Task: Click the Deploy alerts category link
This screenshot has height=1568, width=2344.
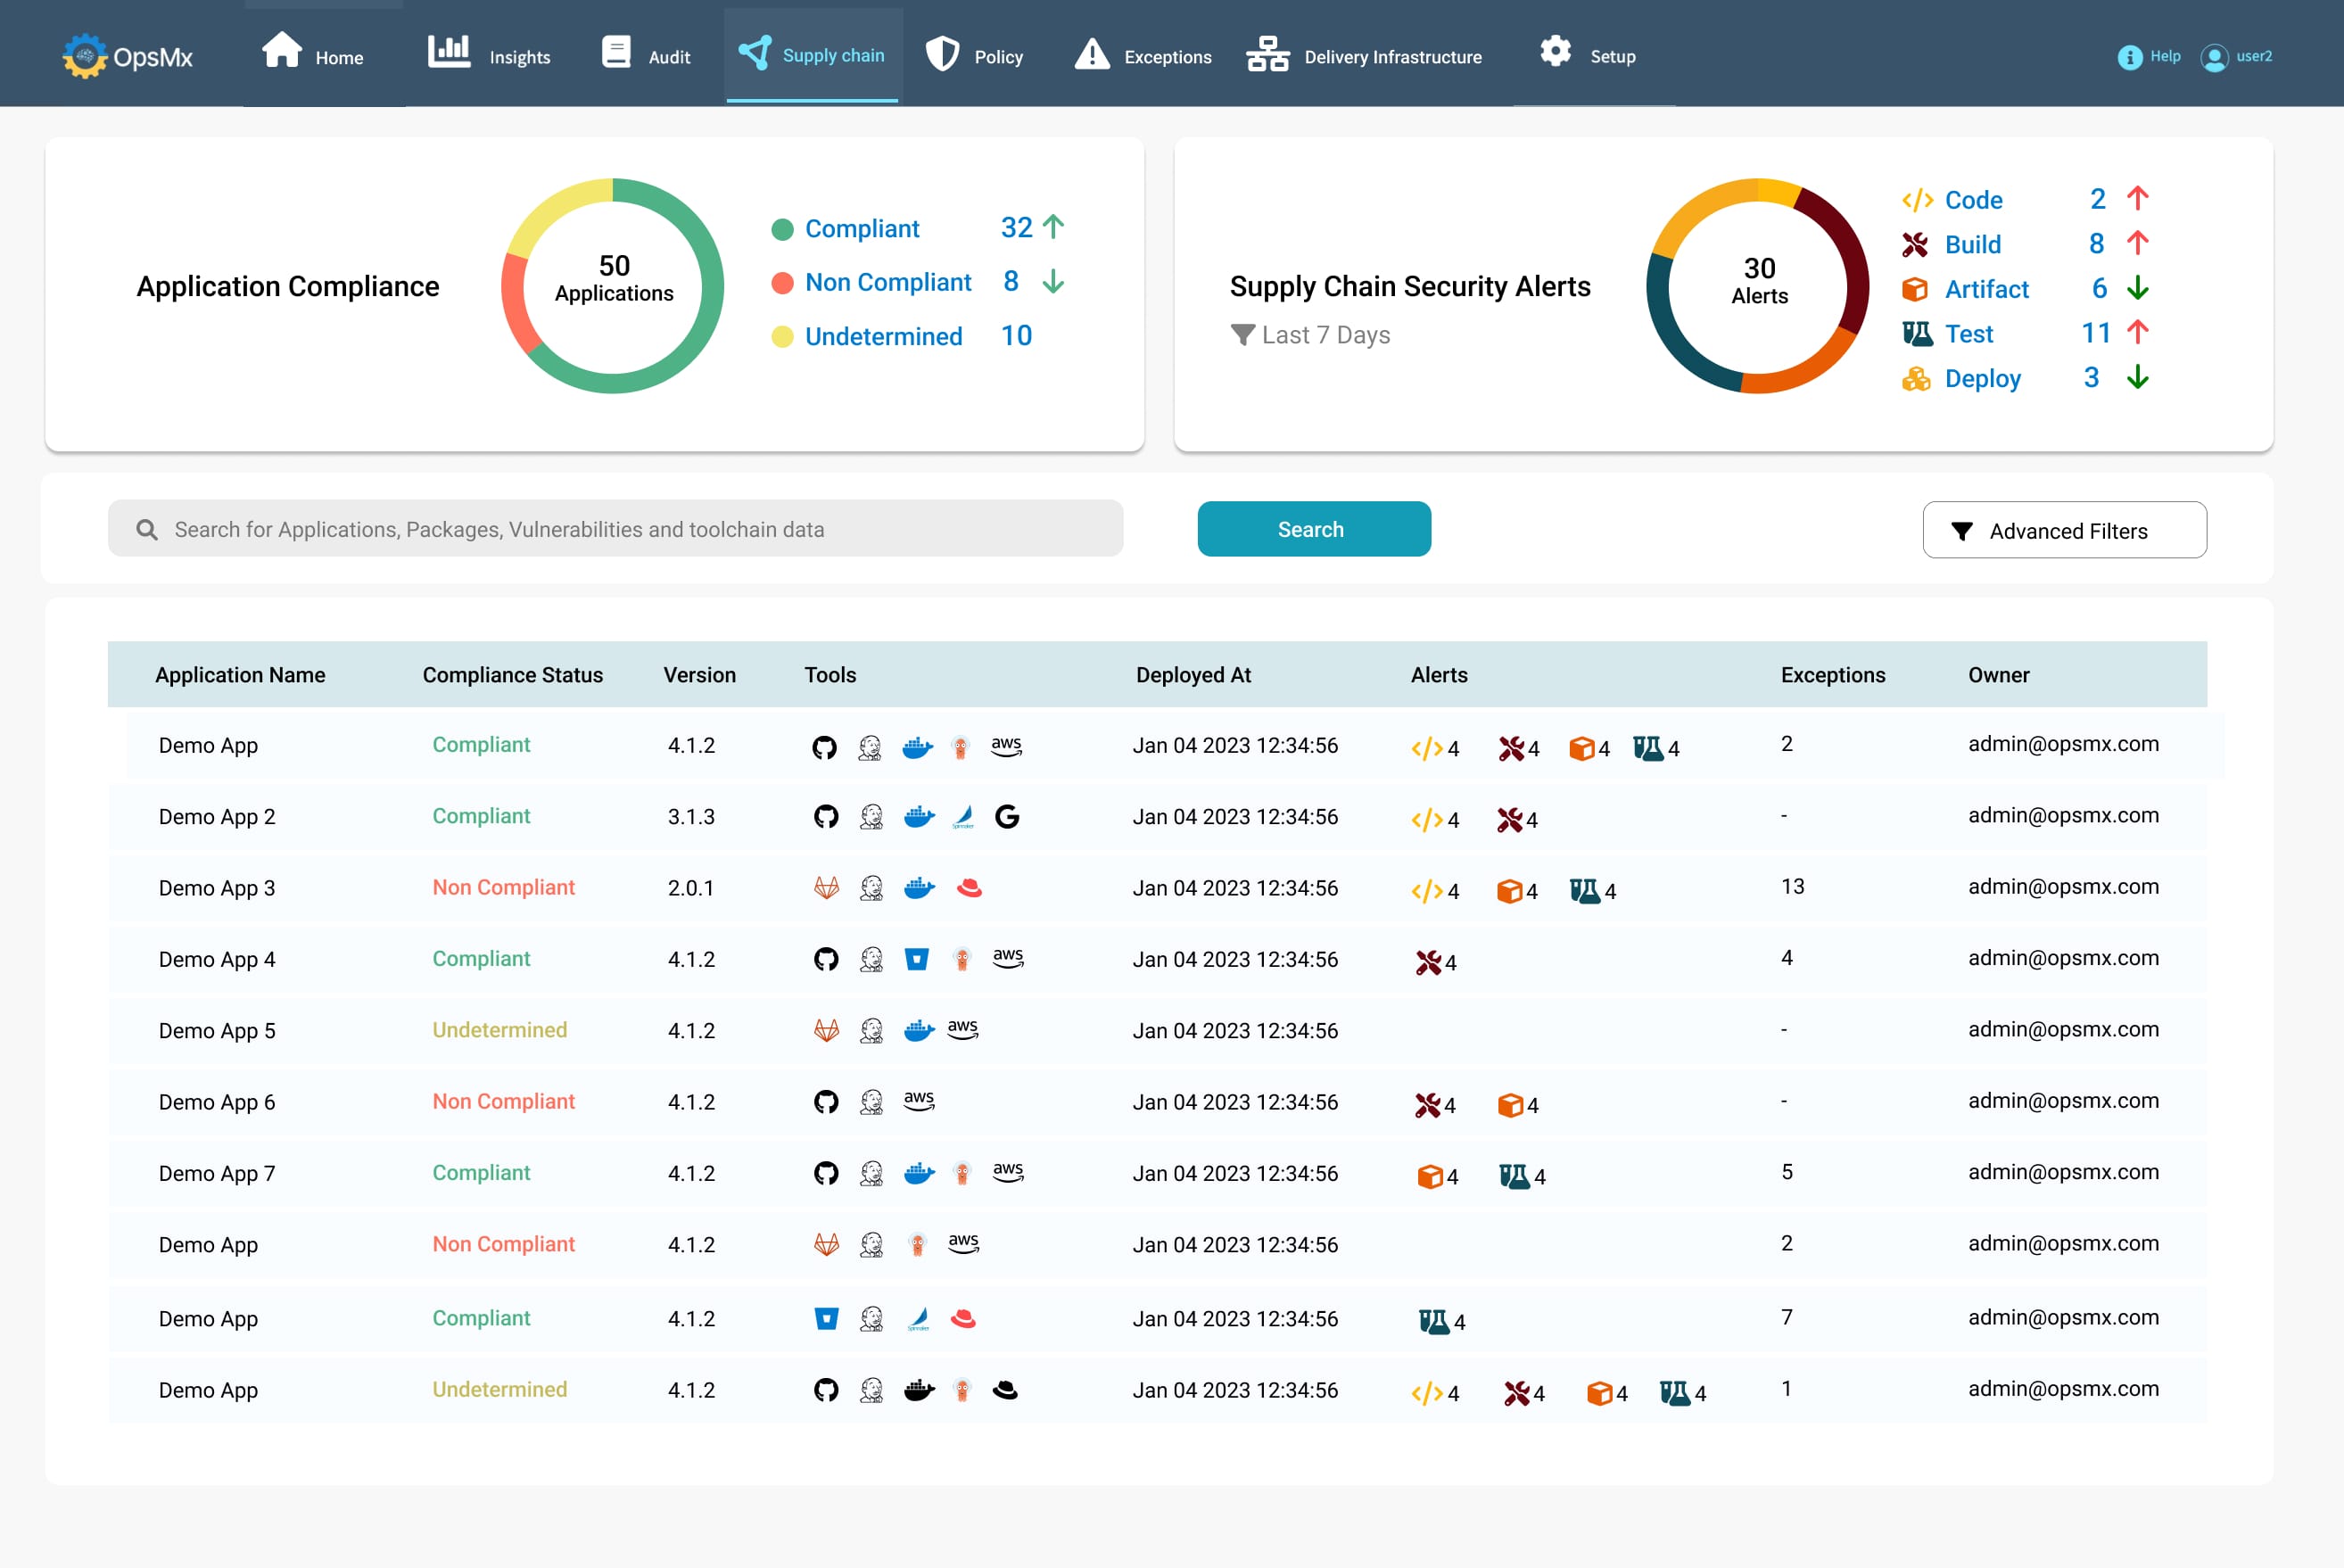Action: click(x=1982, y=378)
